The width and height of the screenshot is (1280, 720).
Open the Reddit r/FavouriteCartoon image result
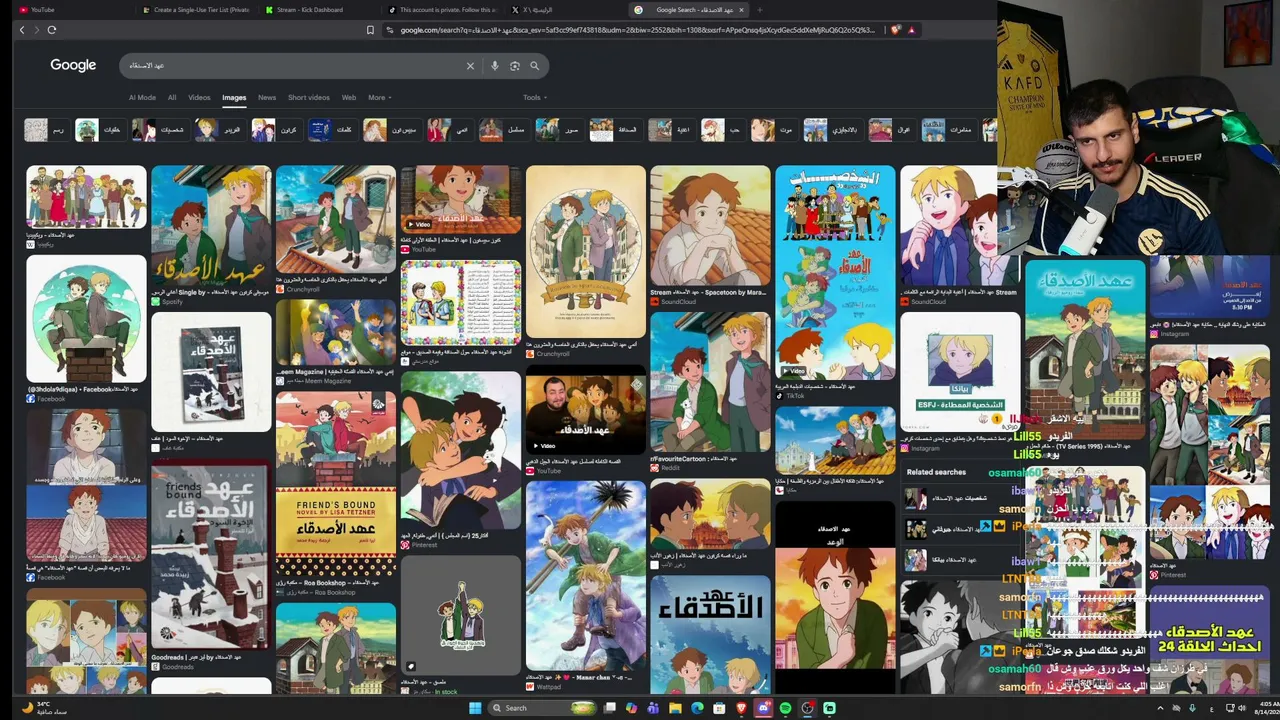710,383
